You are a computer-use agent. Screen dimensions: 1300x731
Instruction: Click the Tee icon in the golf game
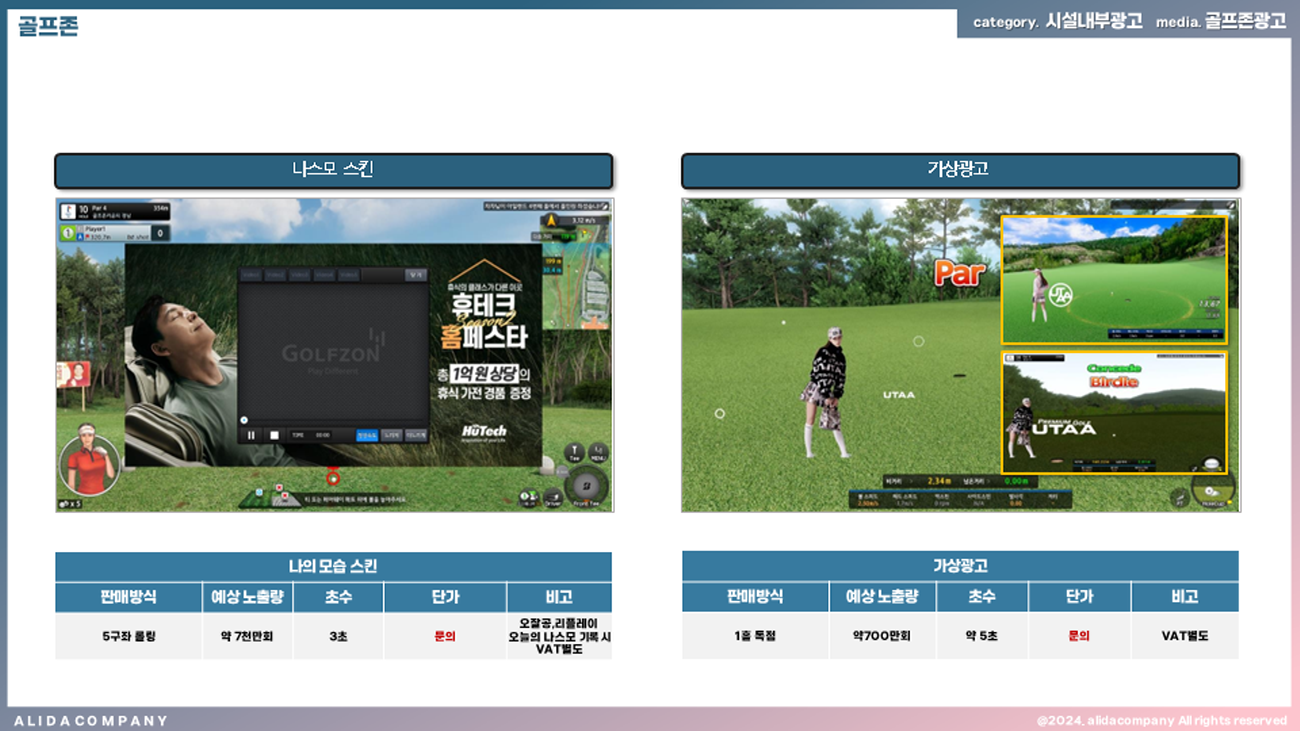575,452
